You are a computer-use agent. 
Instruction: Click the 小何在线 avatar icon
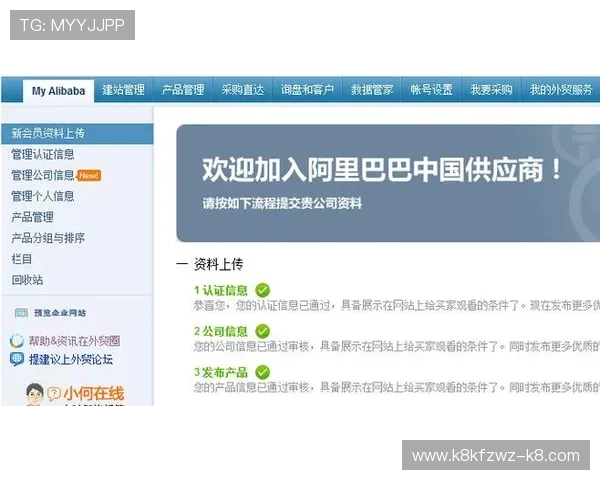pos(34,394)
